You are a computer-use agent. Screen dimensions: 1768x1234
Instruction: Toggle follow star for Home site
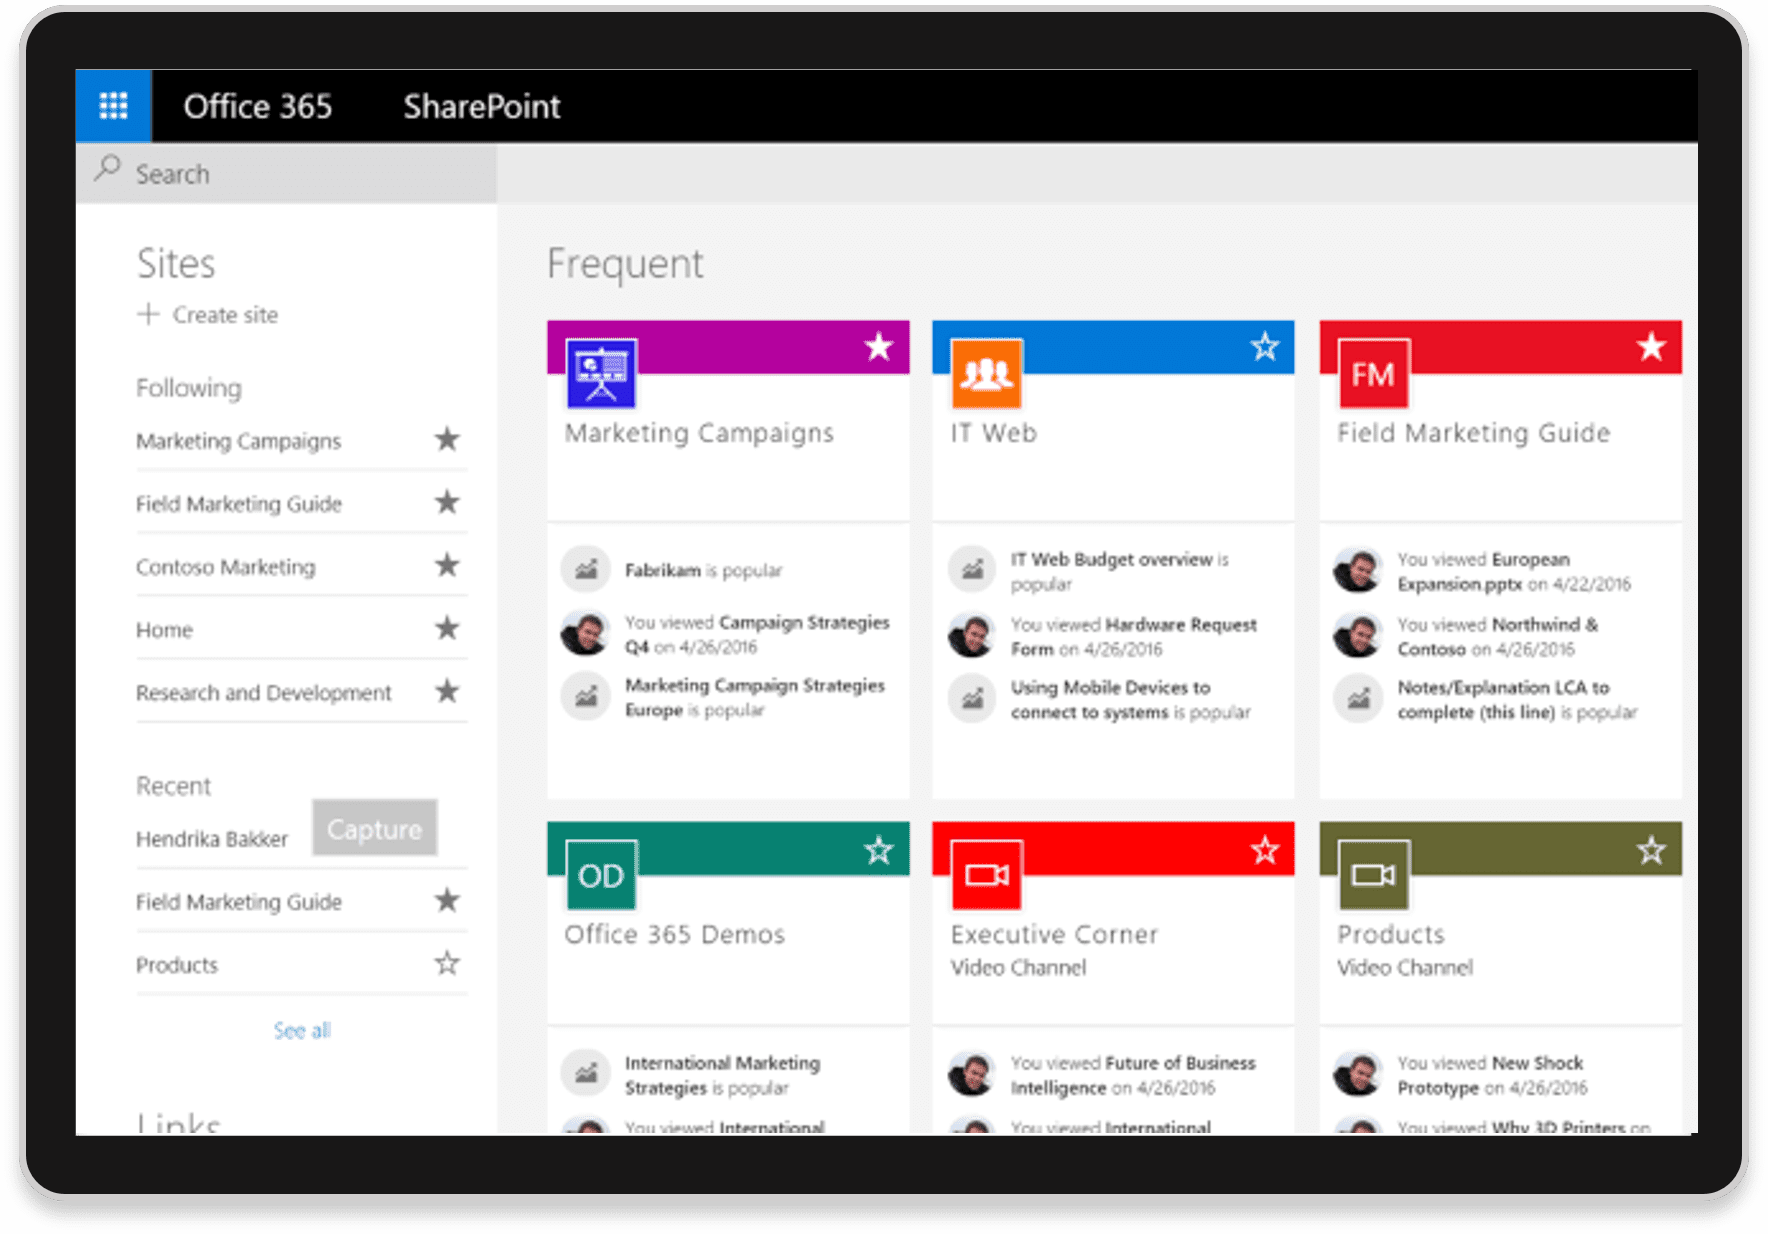pyautogui.click(x=447, y=628)
